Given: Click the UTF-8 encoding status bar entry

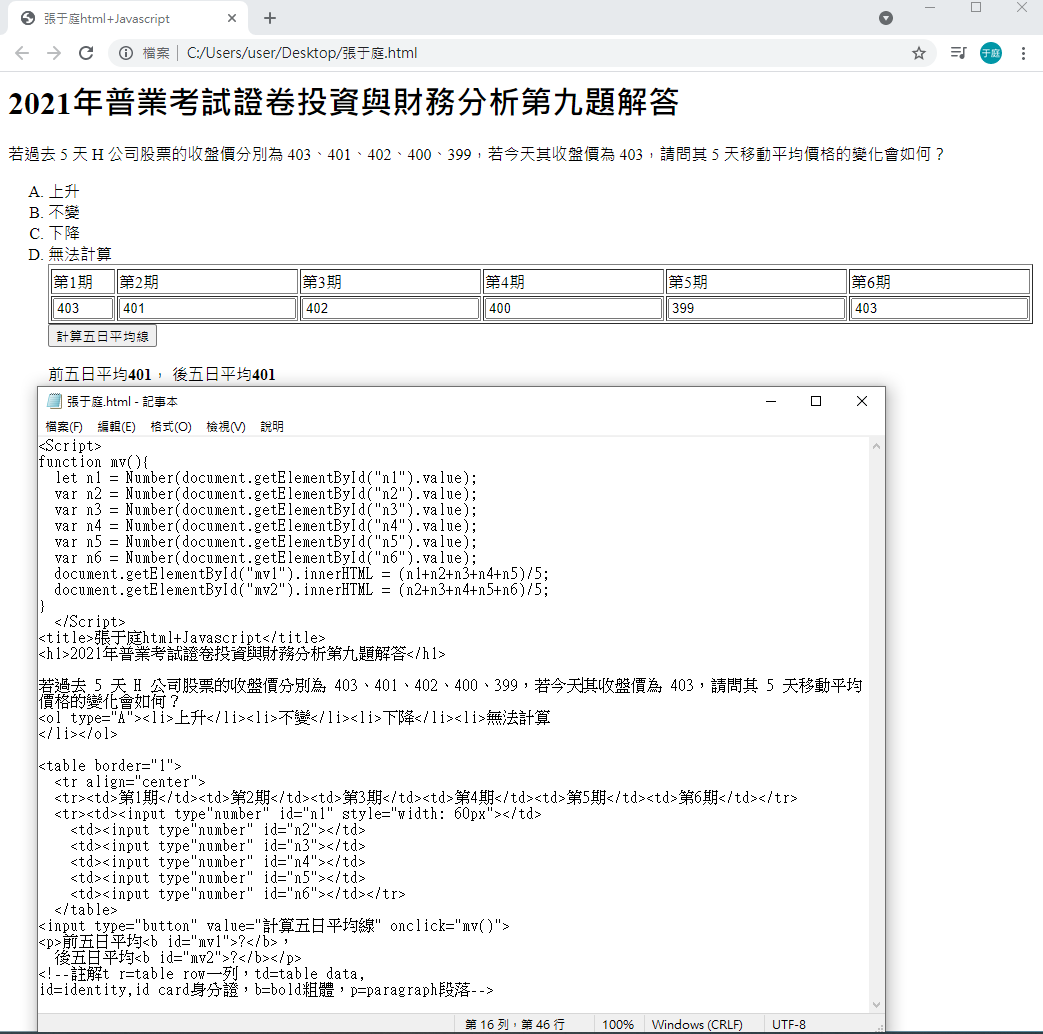Looking at the screenshot, I should pos(788,1025).
